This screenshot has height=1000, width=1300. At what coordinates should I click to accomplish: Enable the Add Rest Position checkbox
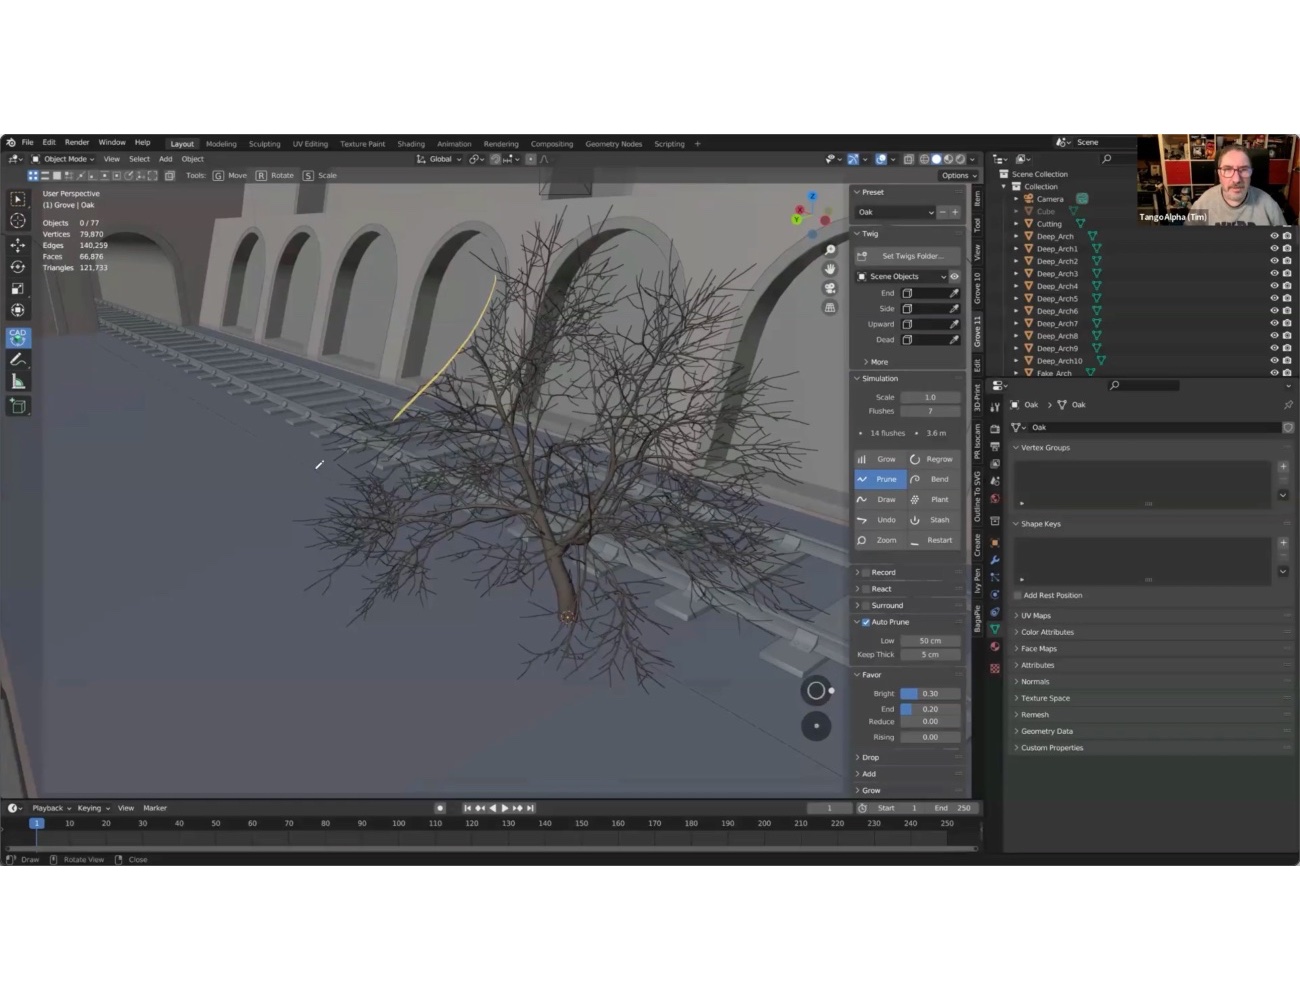click(x=1021, y=595)
